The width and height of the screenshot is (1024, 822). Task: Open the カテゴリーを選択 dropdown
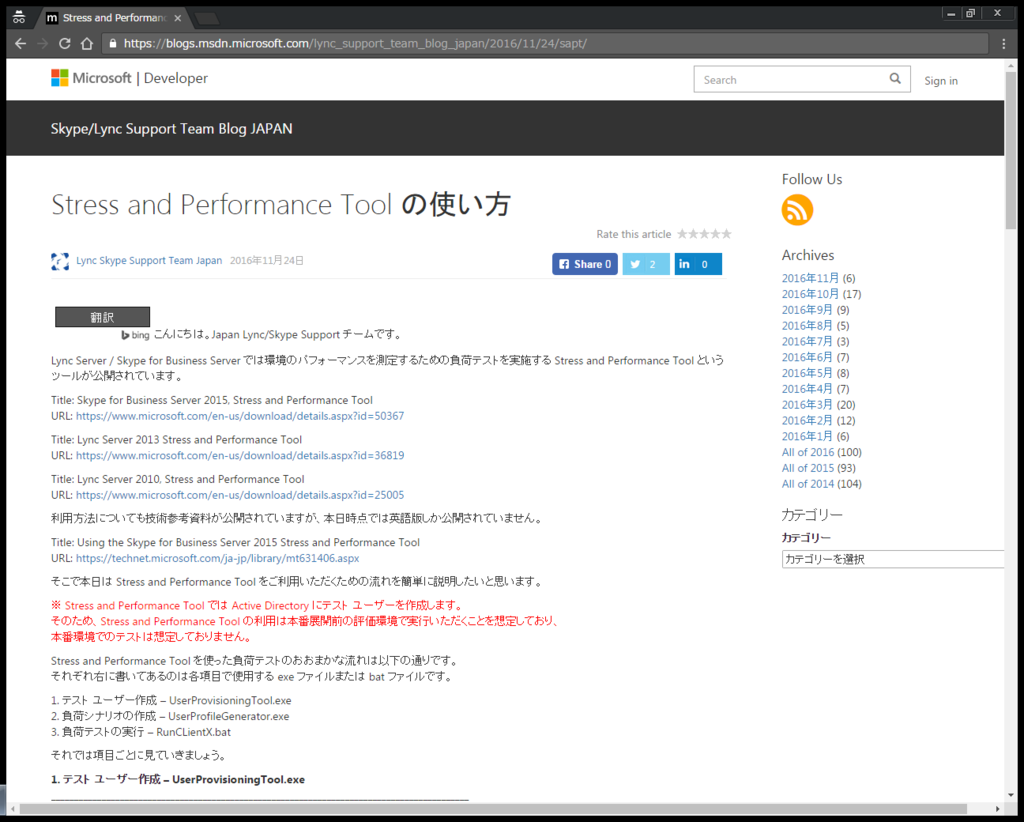click(x=893, y=559)
